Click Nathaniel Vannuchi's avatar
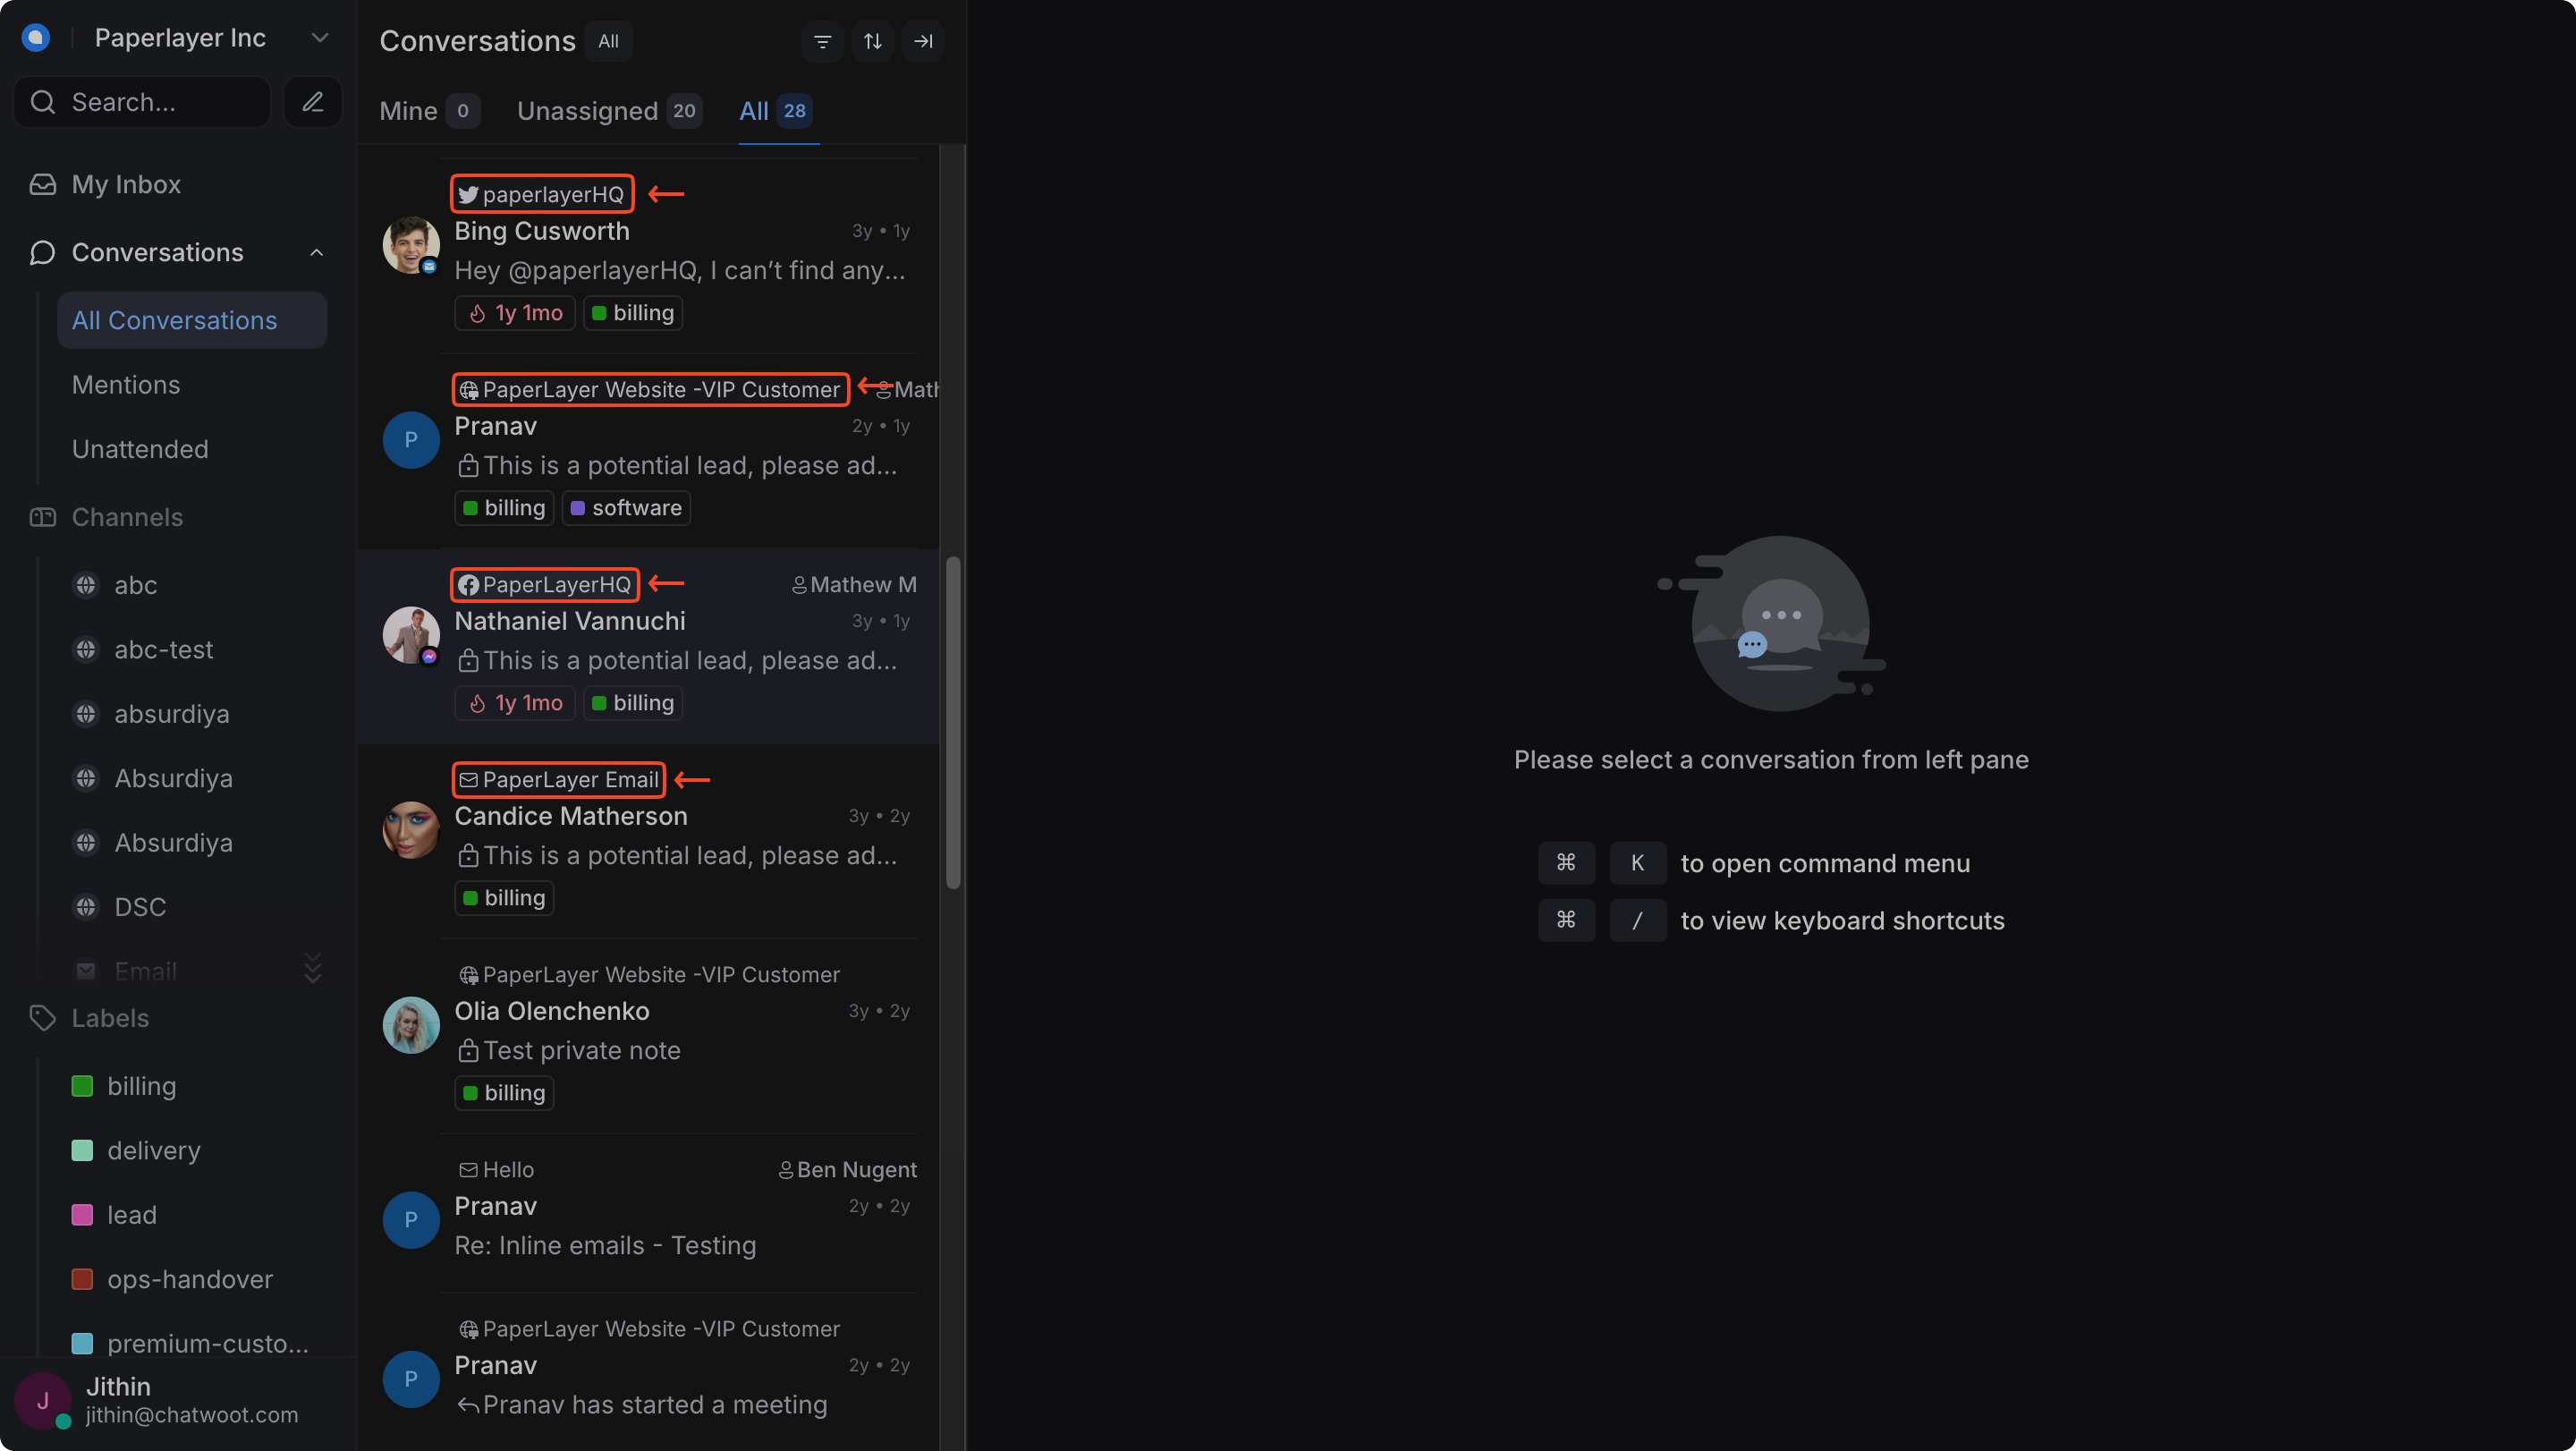 pyautogui.click(x=411, y=635)
